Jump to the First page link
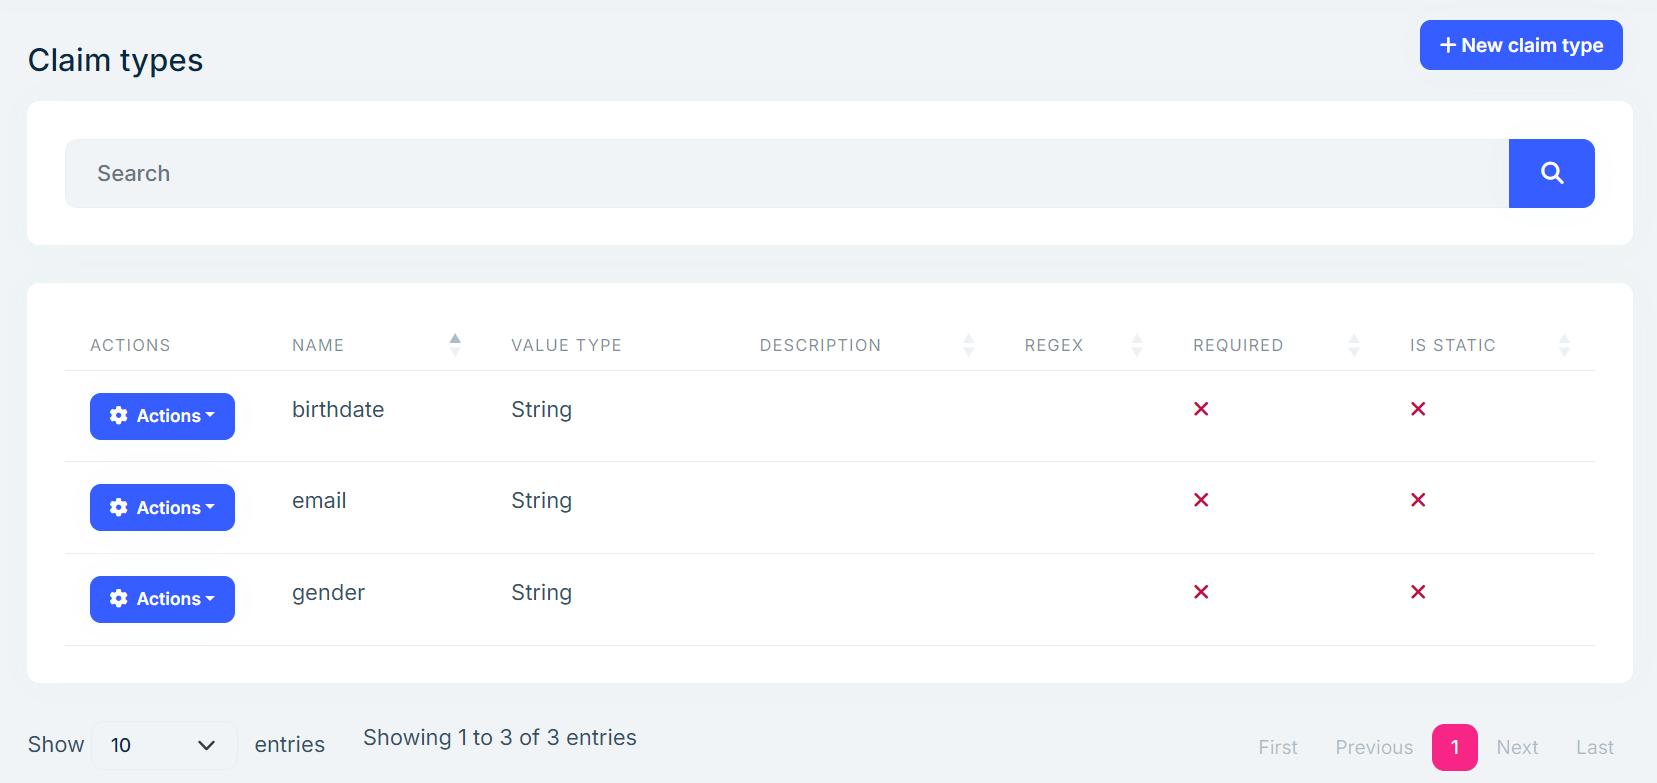The width and height of the screenshot is (1657, 783). 1277,747
